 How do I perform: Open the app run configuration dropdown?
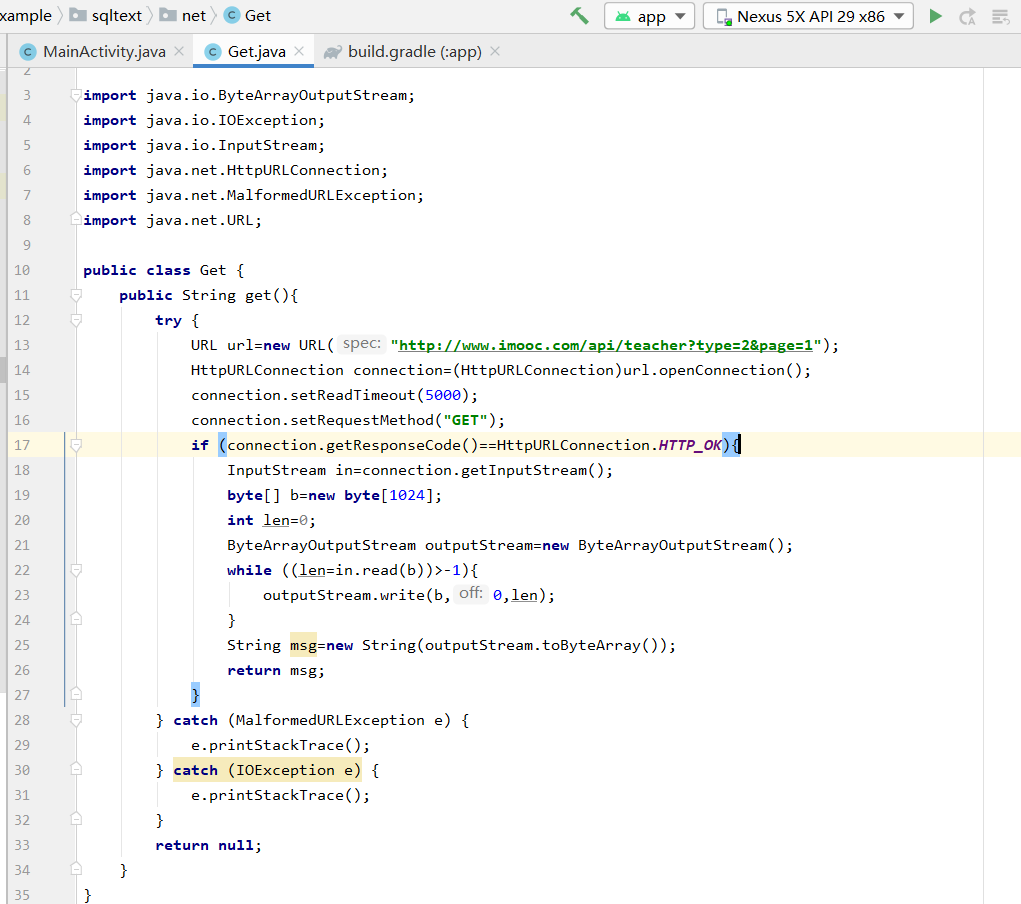pos(649,16)
